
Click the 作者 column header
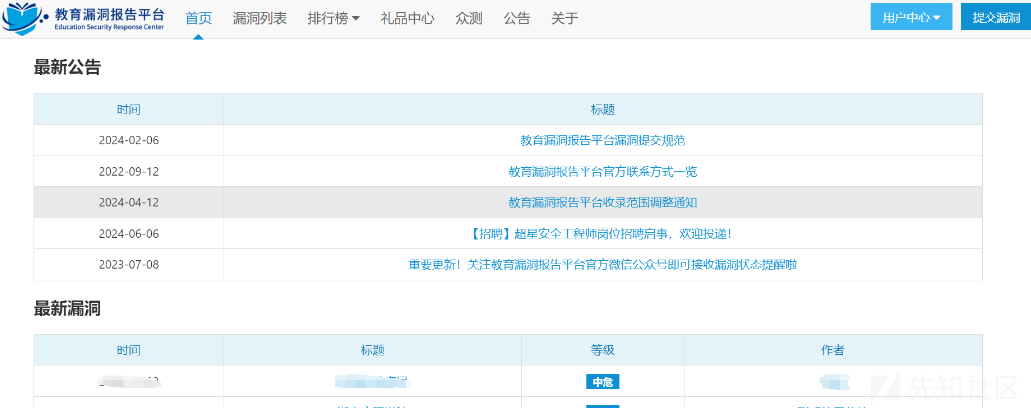click(833, 350)
